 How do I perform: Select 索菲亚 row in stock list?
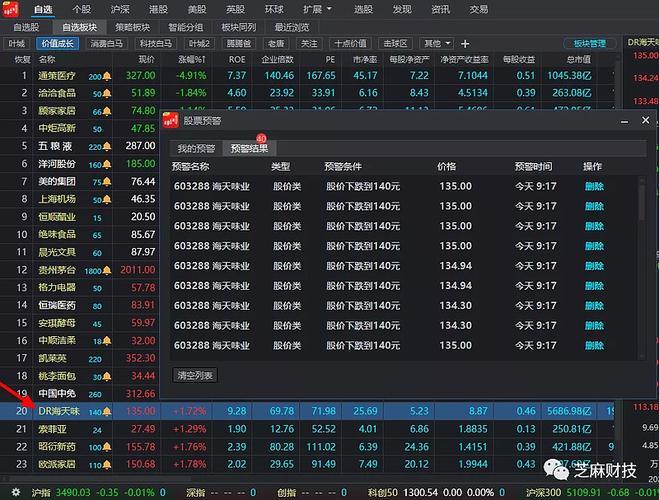[x=307, y=429]
